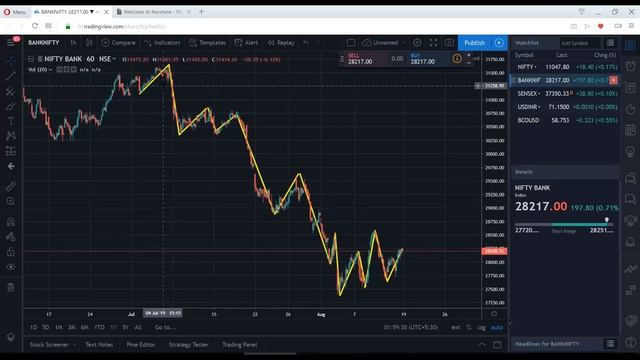Image resolution: width=640 pixels, height=360 pixels.
Task: Click the BUY 28217.00 button
Action: pos(429,59)
